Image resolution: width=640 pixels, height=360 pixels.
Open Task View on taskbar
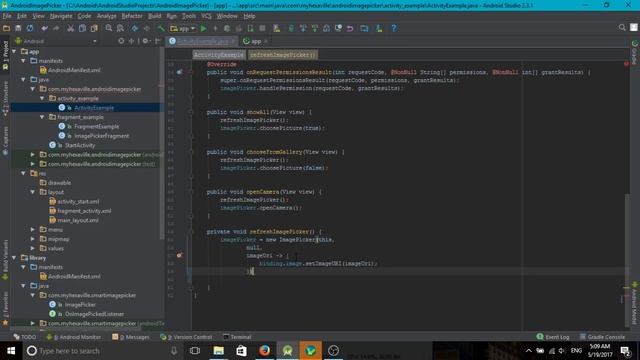pyautogui.click(x=195, y=351)
